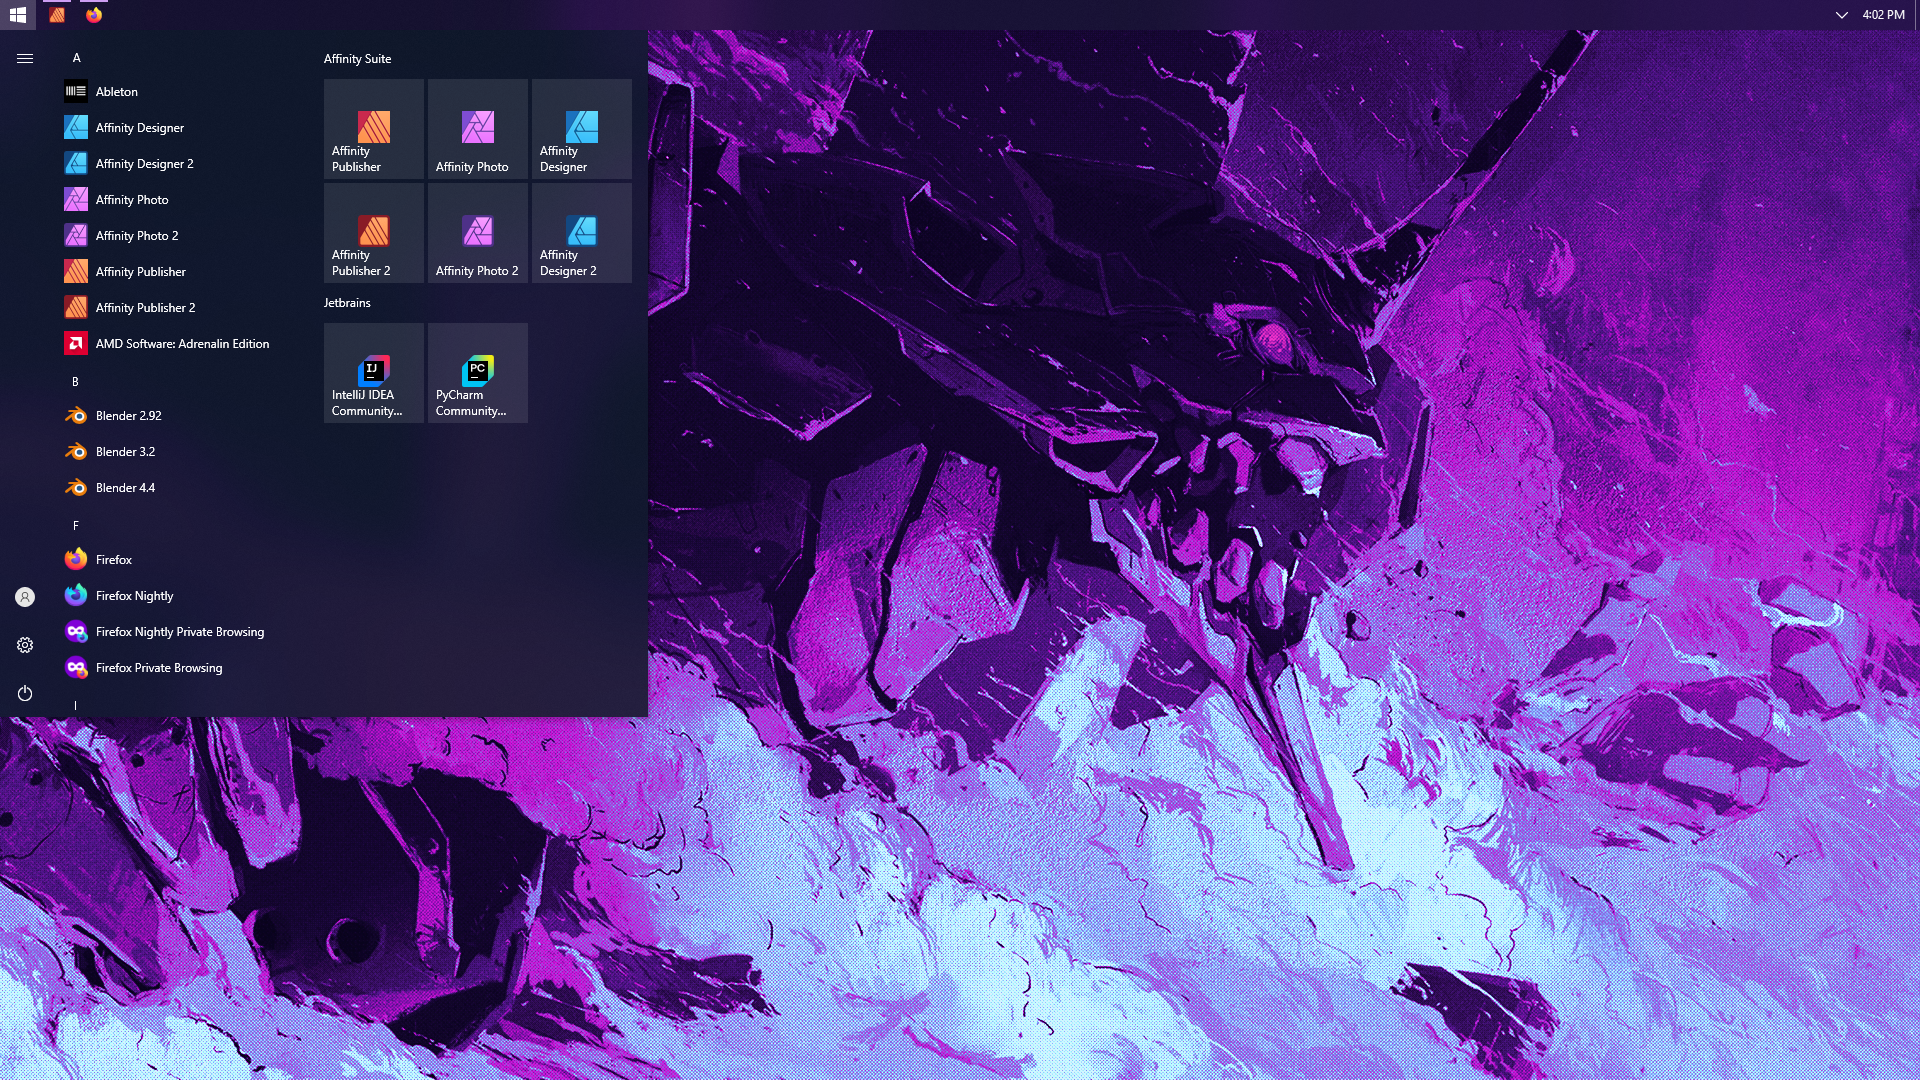Click the Windows Start button

click(x=18, y=15)
